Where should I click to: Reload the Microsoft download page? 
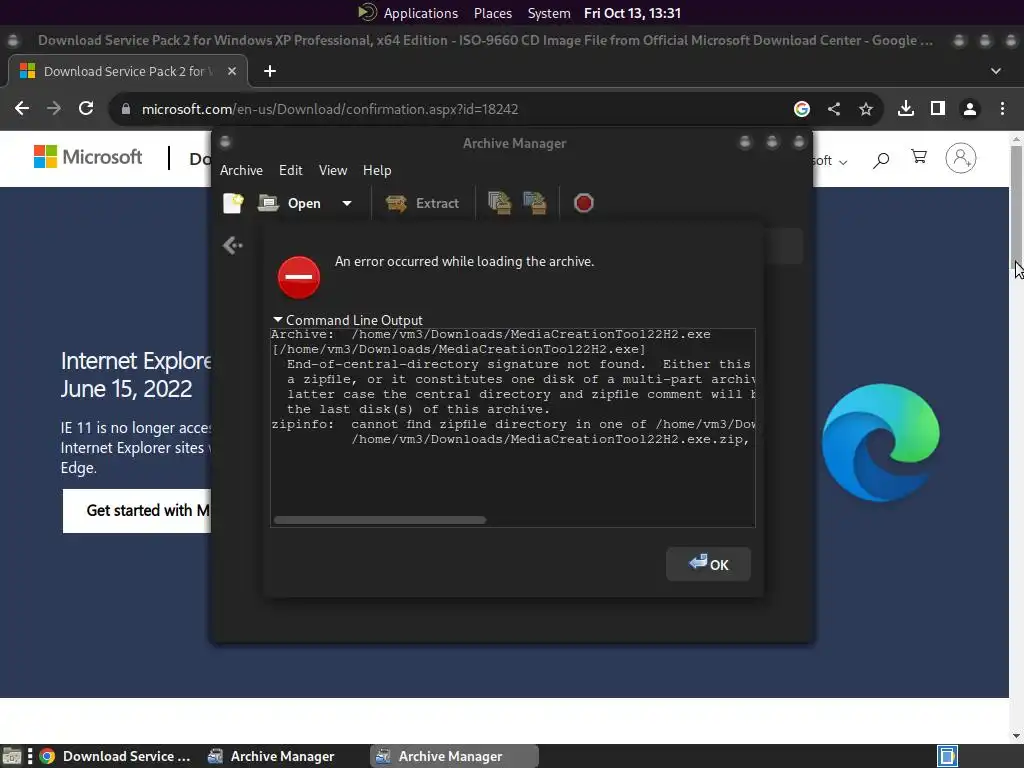pos(86,108)
